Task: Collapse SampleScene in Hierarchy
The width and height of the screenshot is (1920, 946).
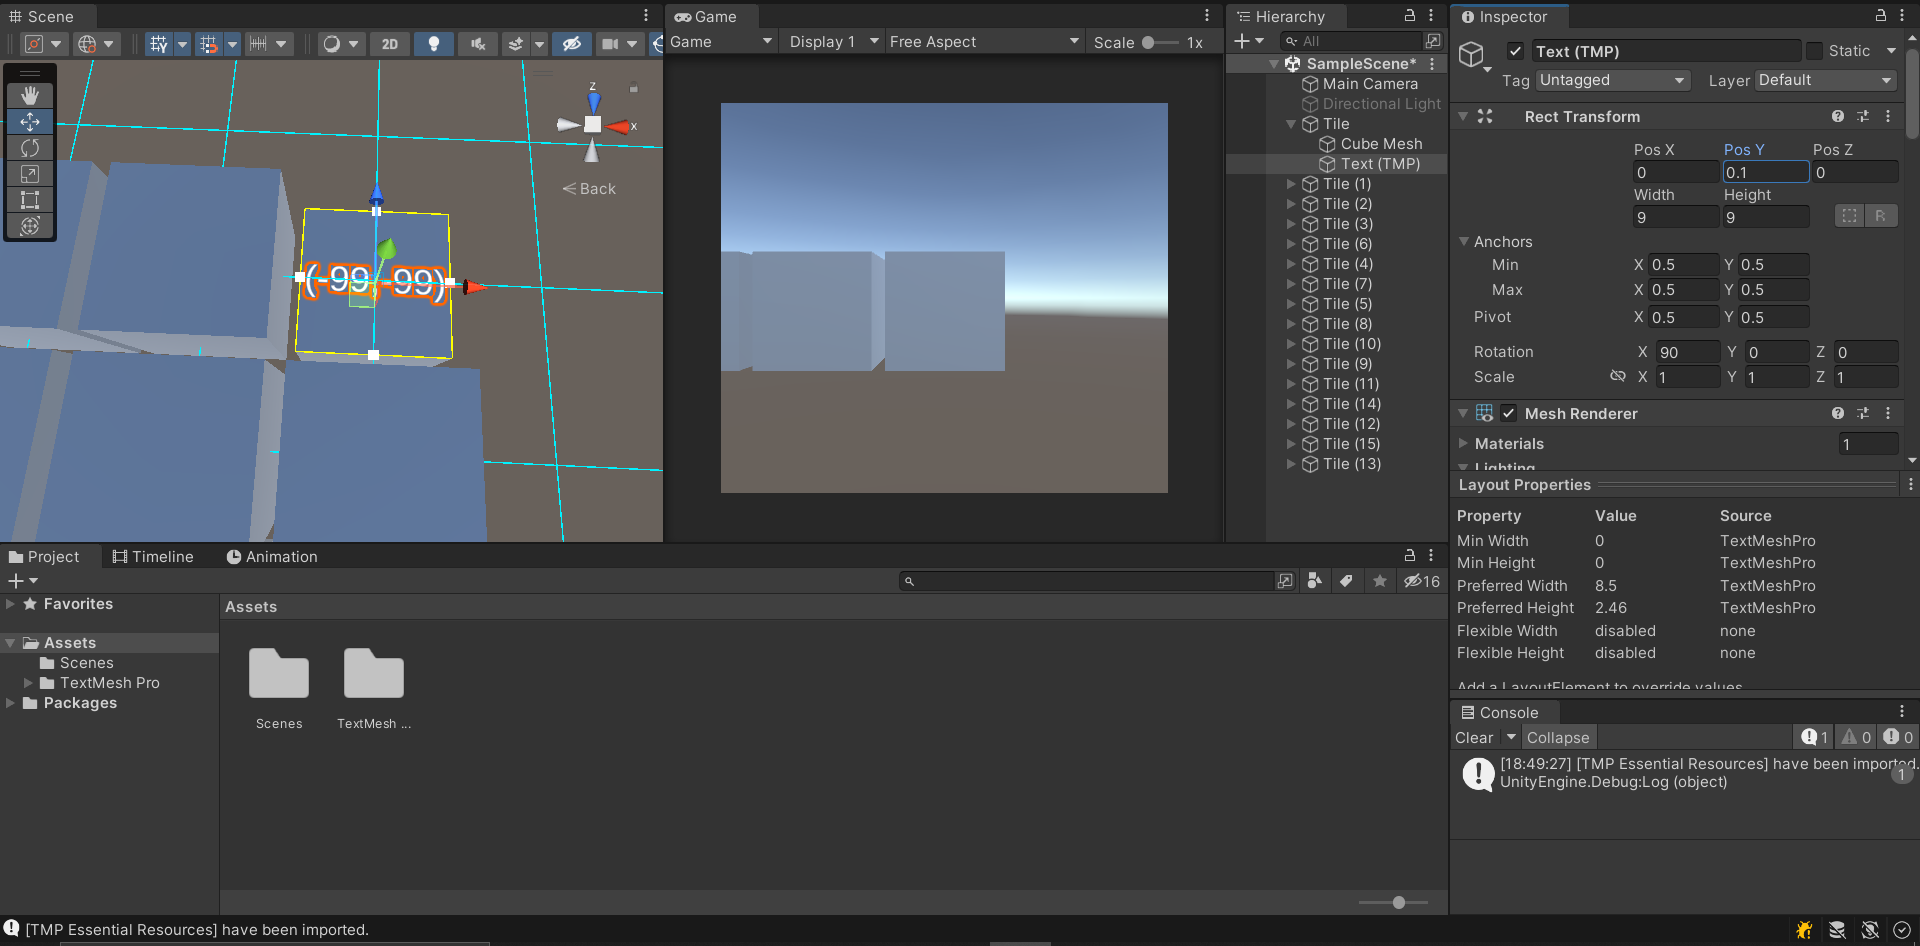Action: [x=1274, y=64]
